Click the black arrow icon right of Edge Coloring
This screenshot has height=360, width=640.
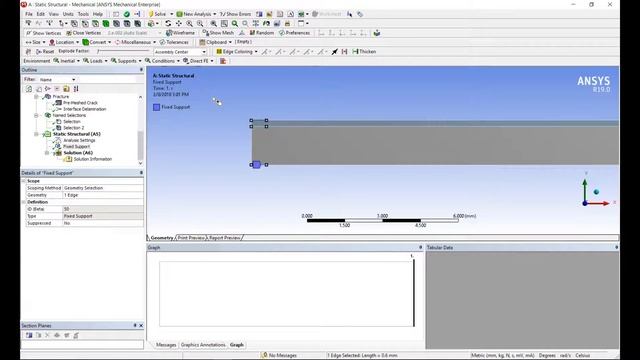pos(334,51)
